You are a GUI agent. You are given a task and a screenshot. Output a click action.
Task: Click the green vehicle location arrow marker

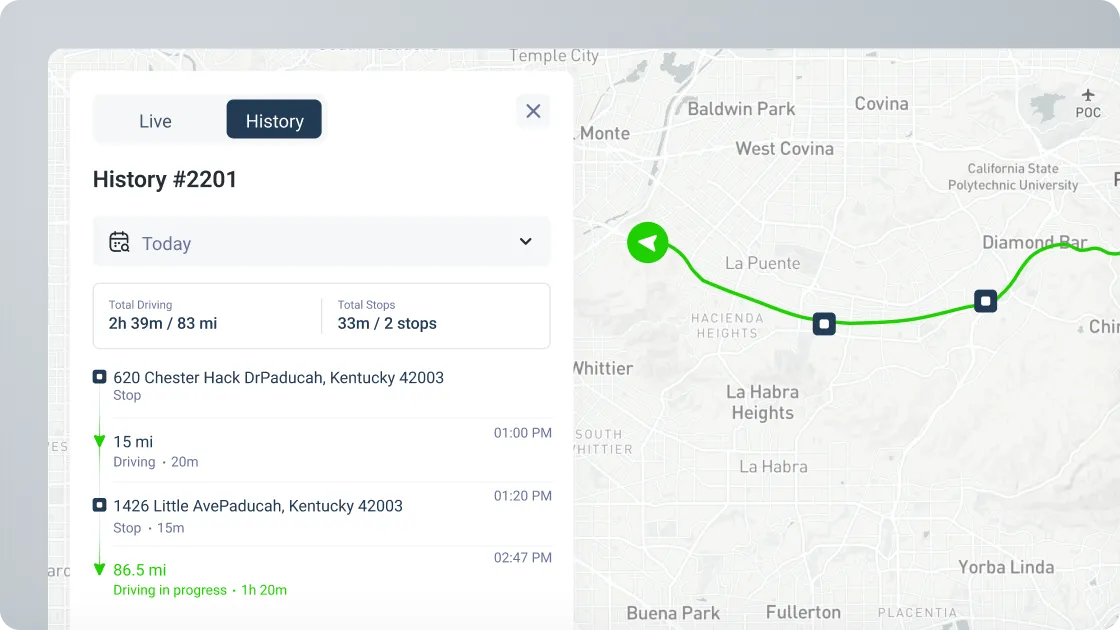pyautogui.click(x=648, y=242)
